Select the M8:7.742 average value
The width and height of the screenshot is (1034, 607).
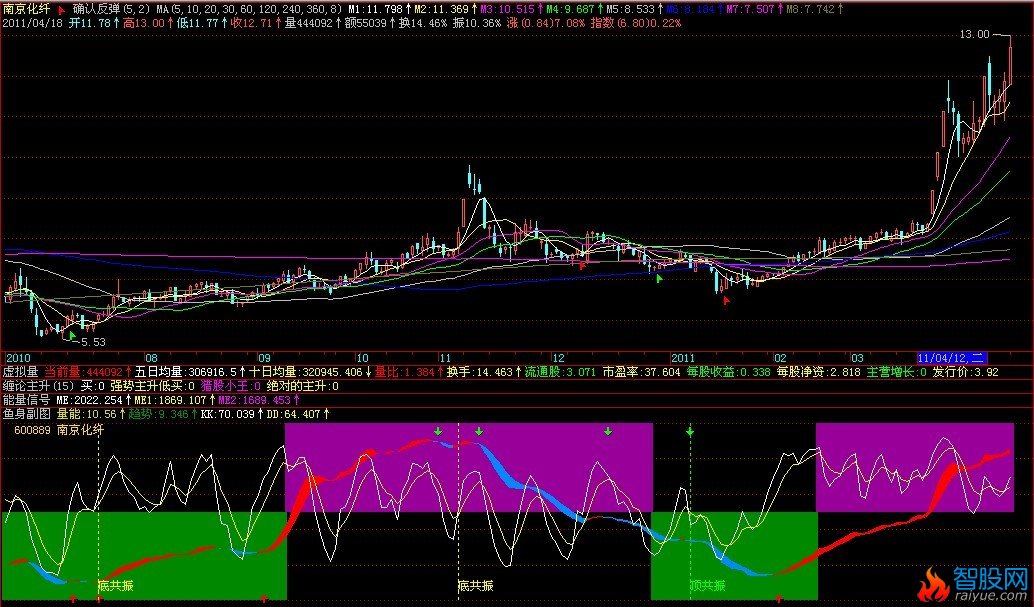(x=810, y=9)
